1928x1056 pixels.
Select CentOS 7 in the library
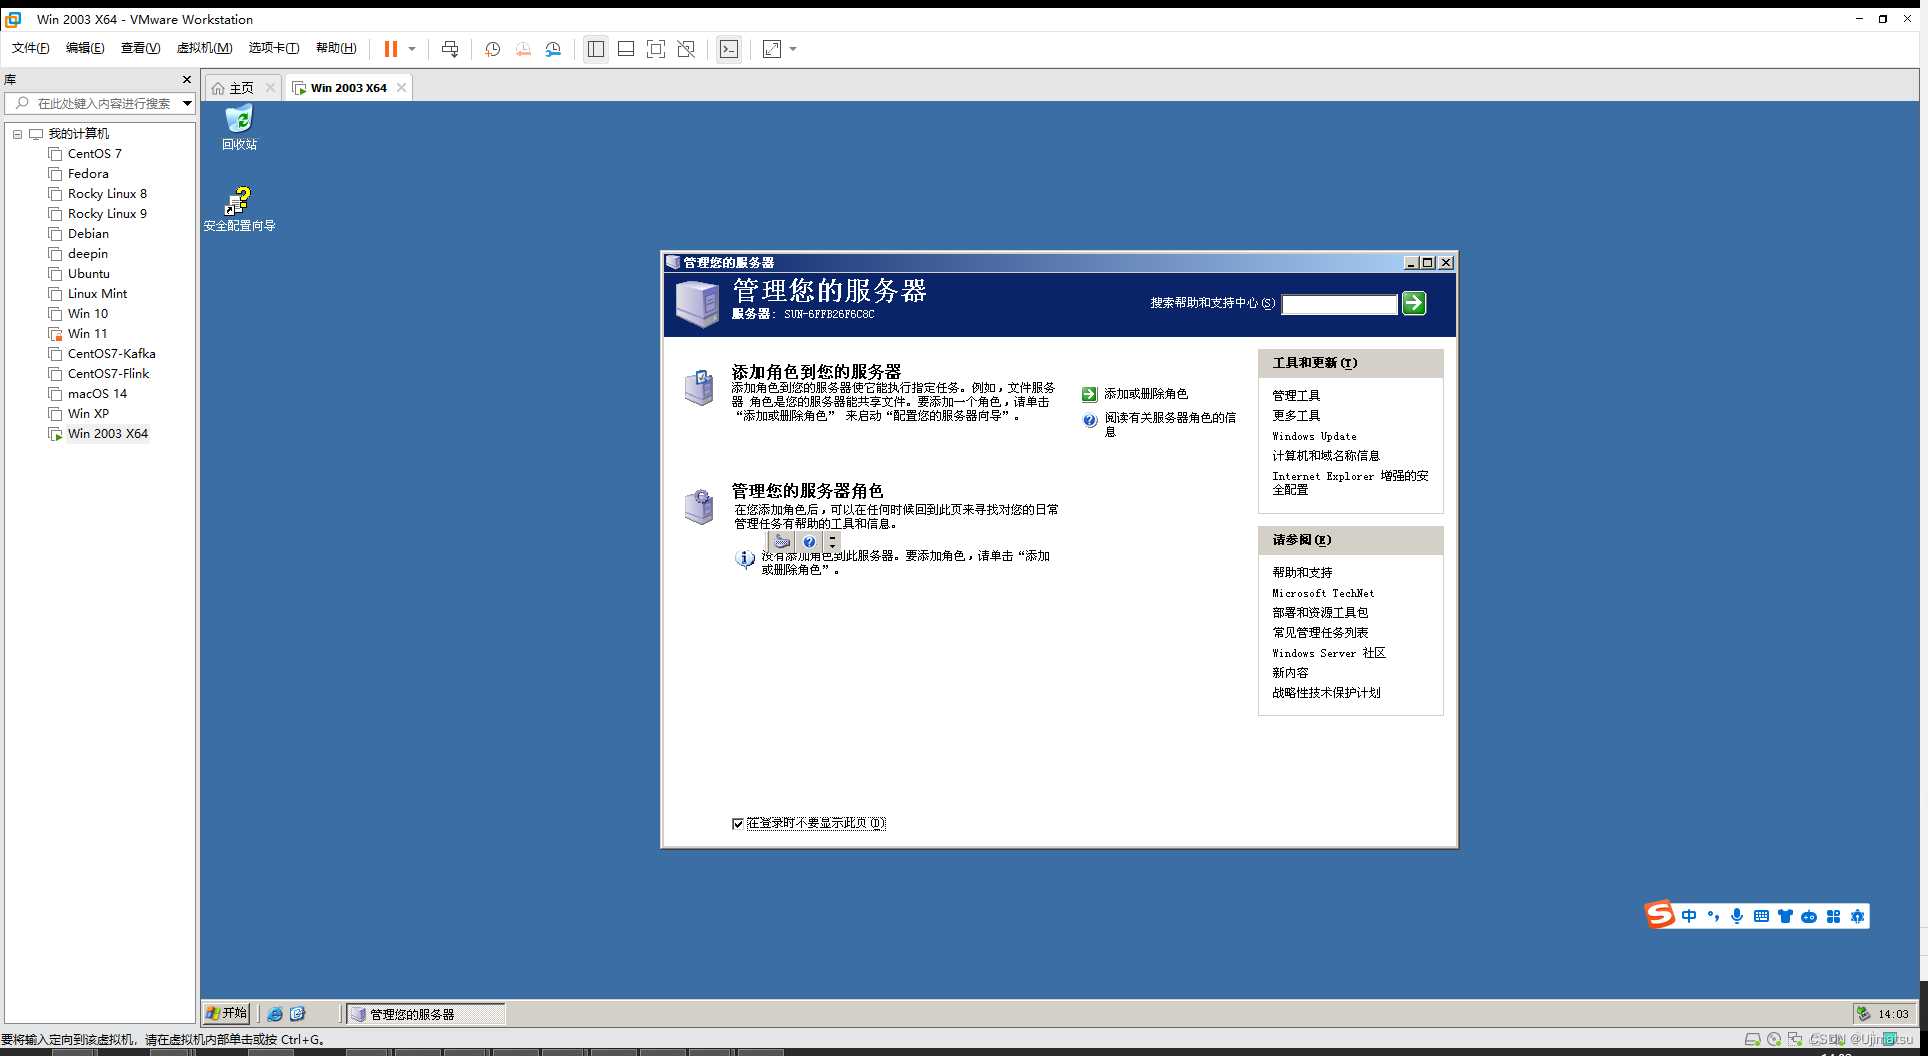coord(95,153)
